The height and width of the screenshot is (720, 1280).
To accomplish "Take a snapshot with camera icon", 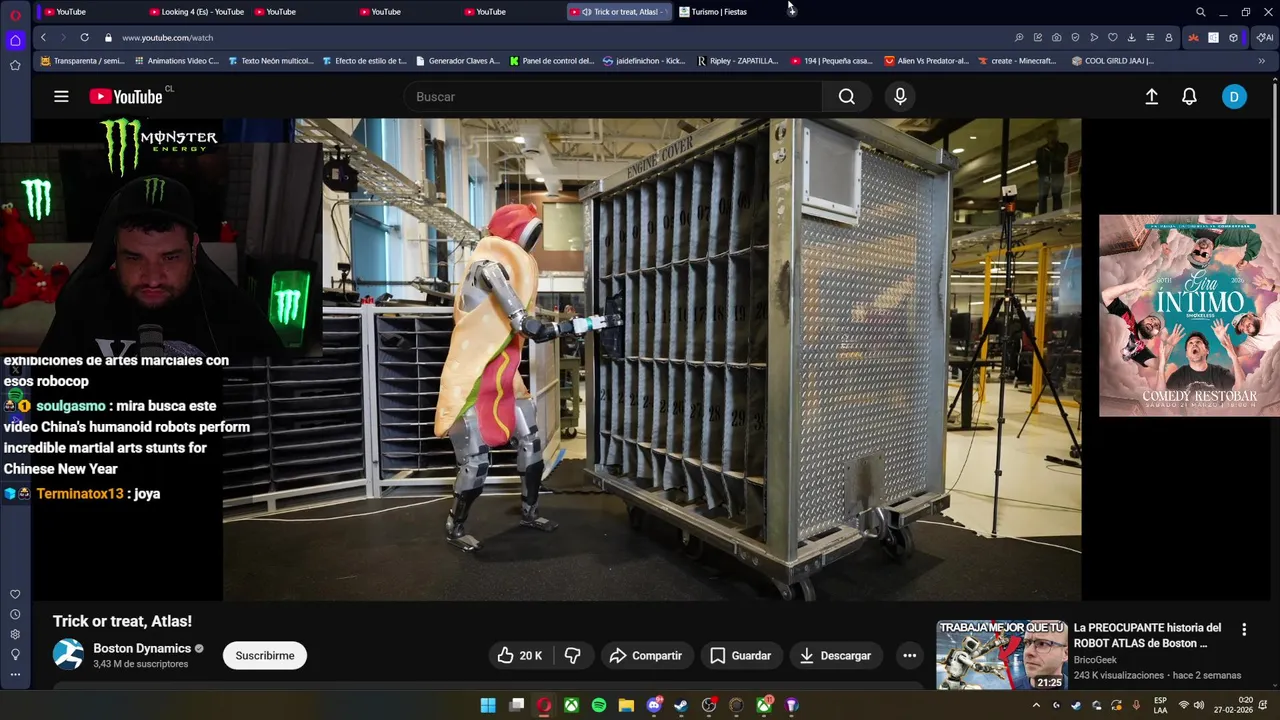I will (x=1056, y=38).
